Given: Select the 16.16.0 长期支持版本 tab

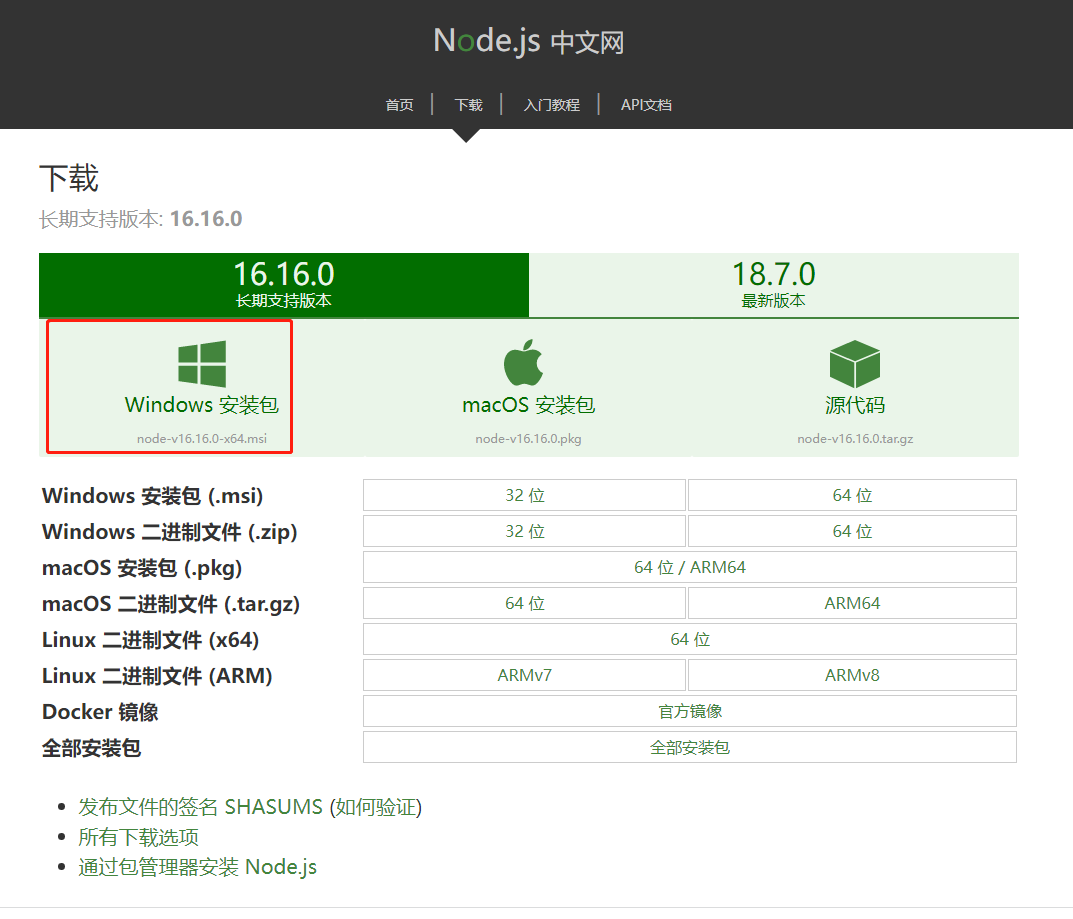Looking at the screenshot, I should (x=284, y=285).
